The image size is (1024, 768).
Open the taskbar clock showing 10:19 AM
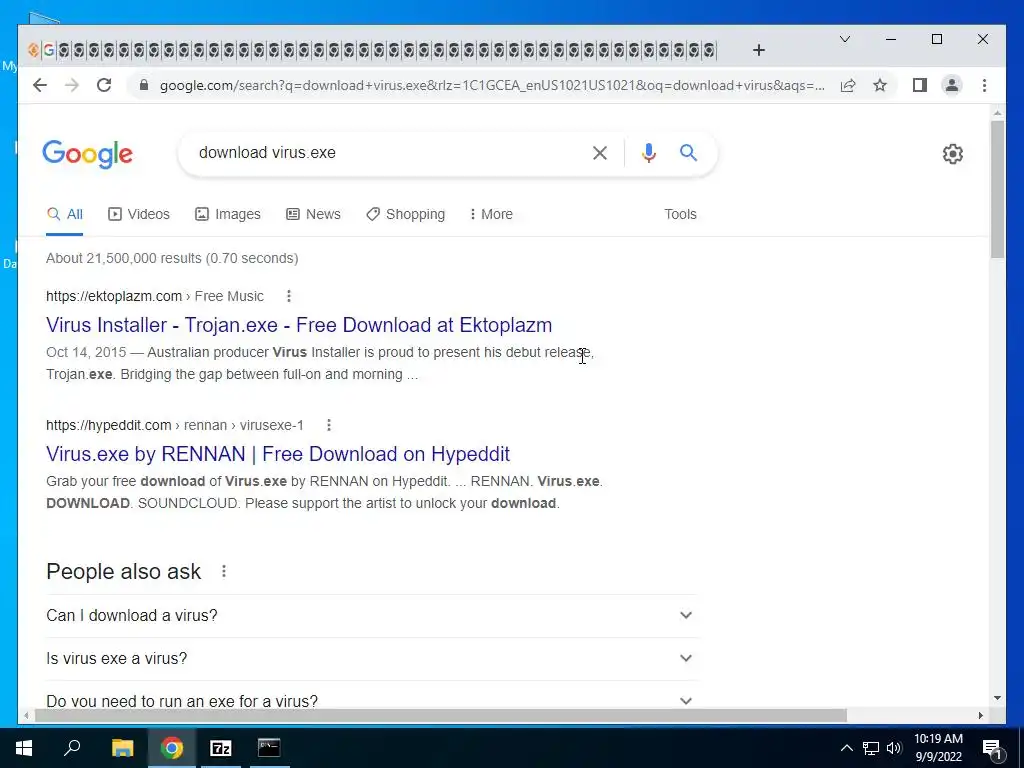(x=938, y=748)
